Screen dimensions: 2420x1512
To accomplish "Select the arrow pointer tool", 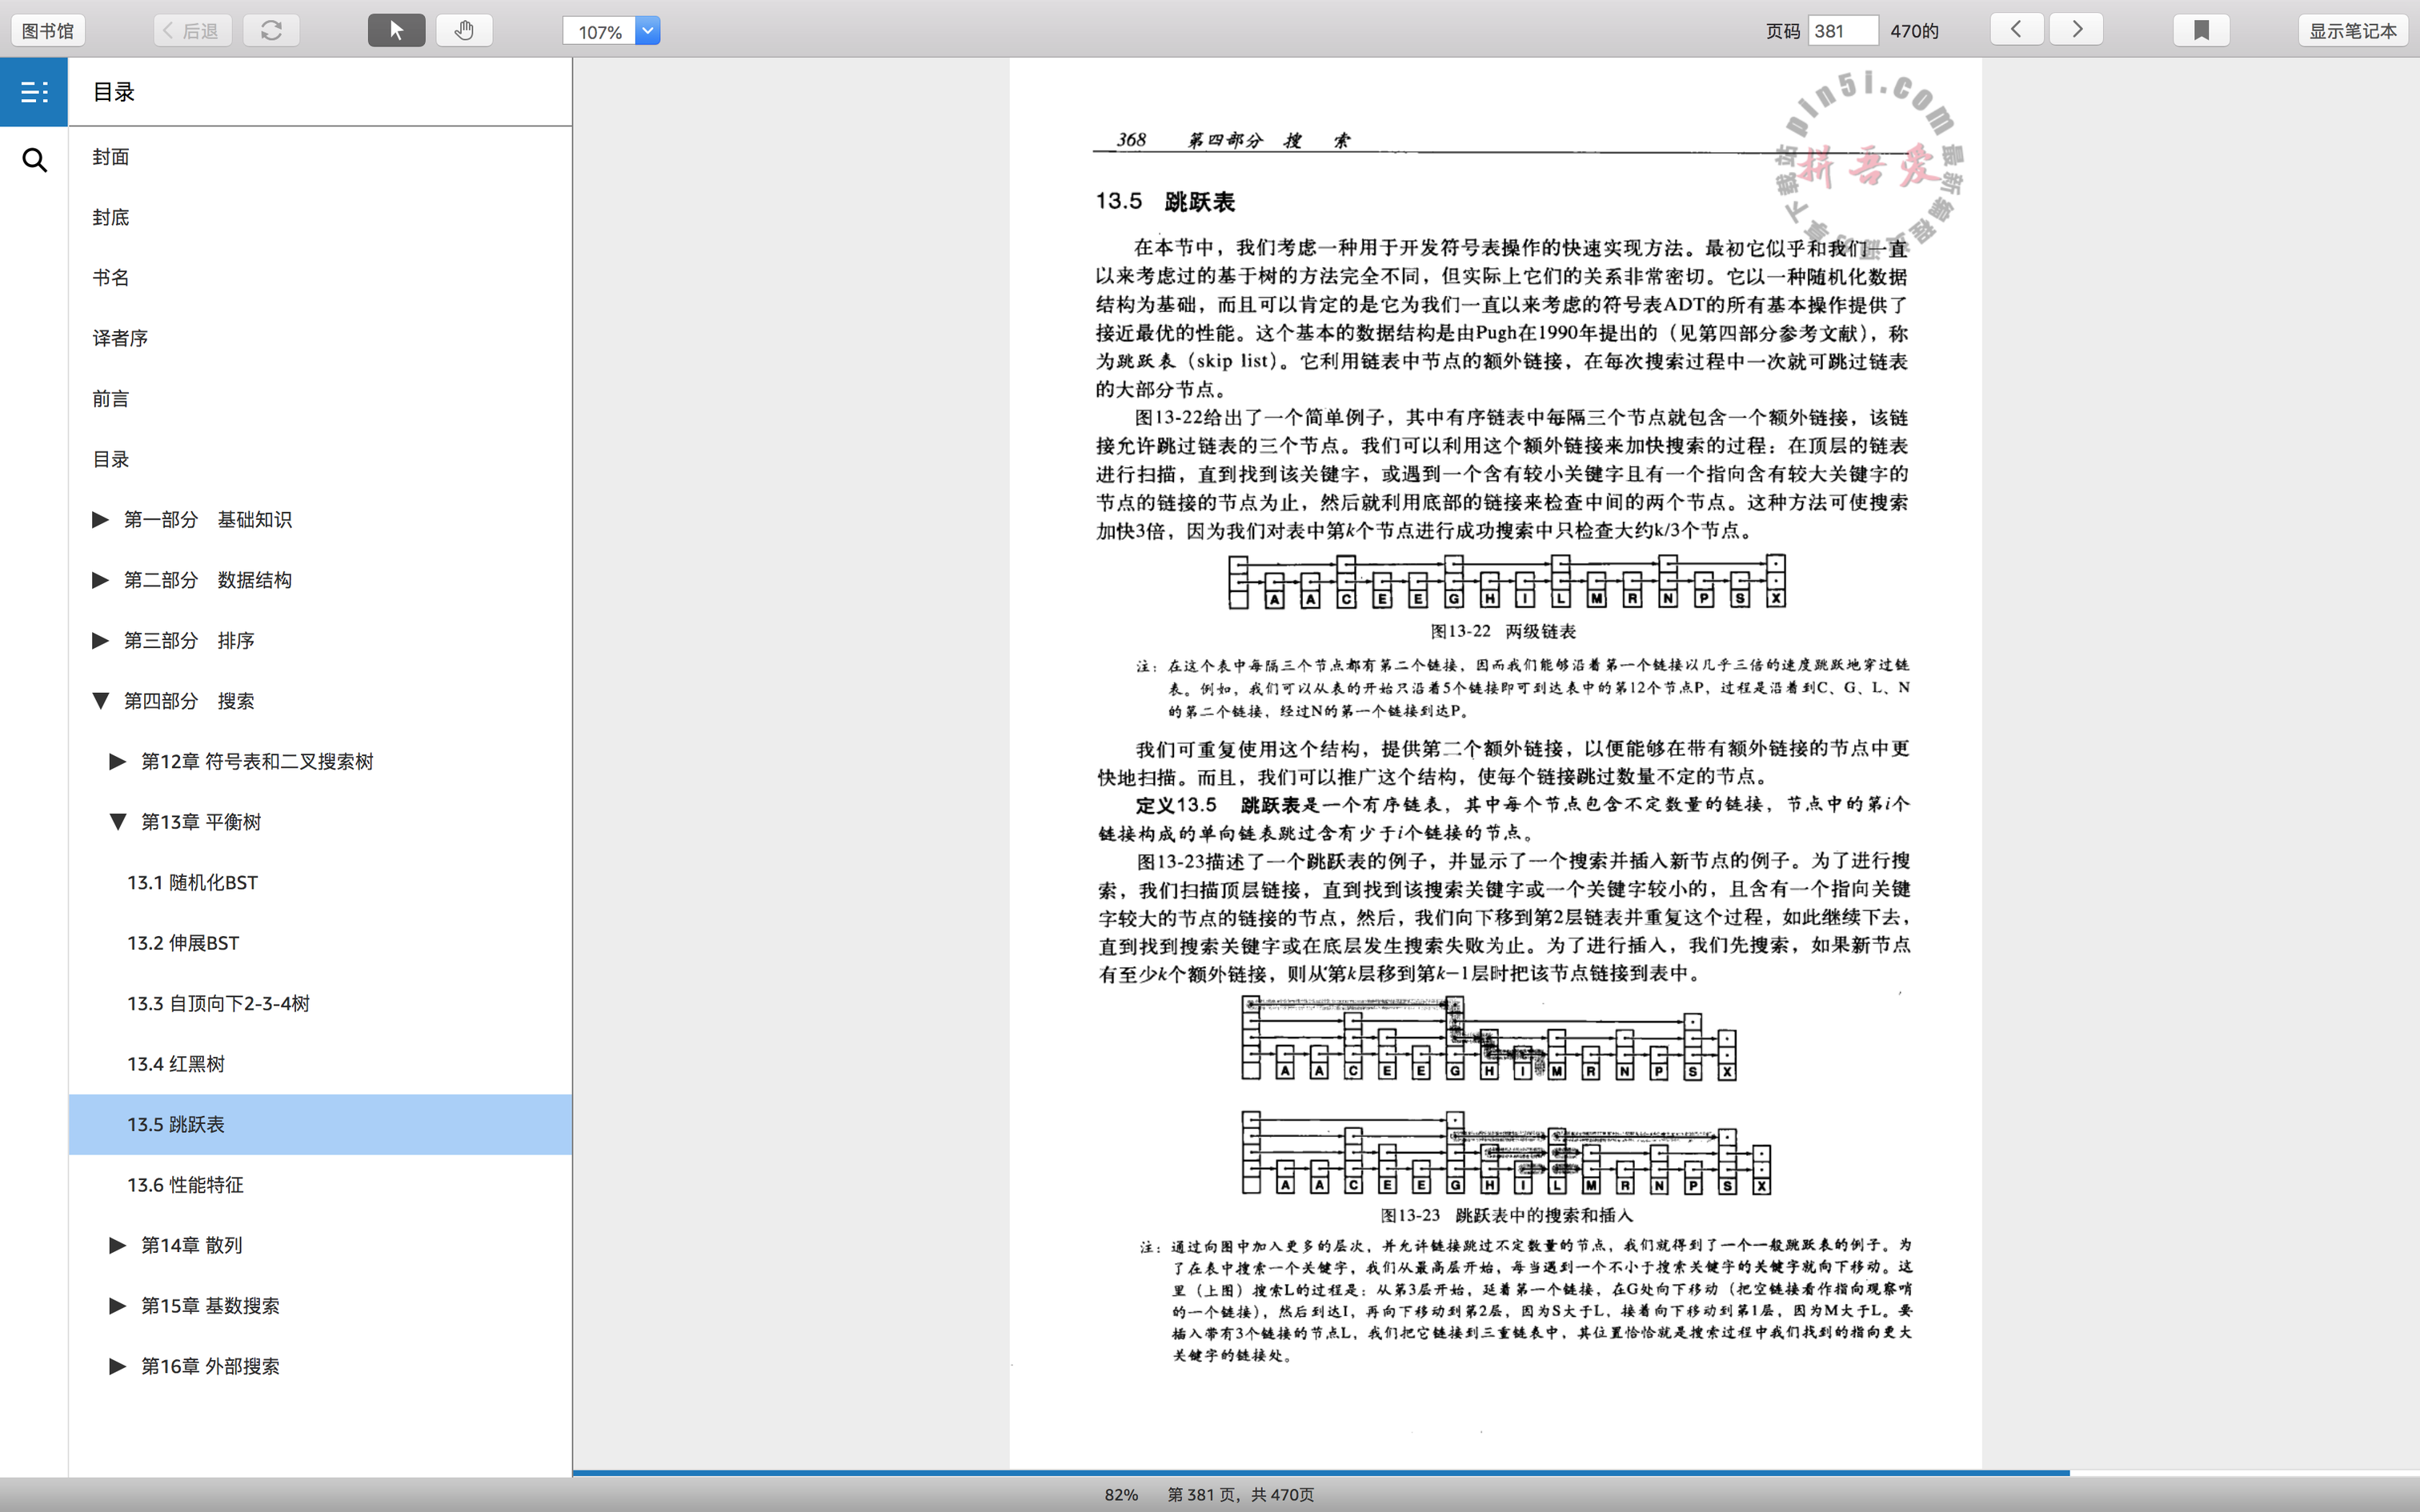I will tap(396, 30).
